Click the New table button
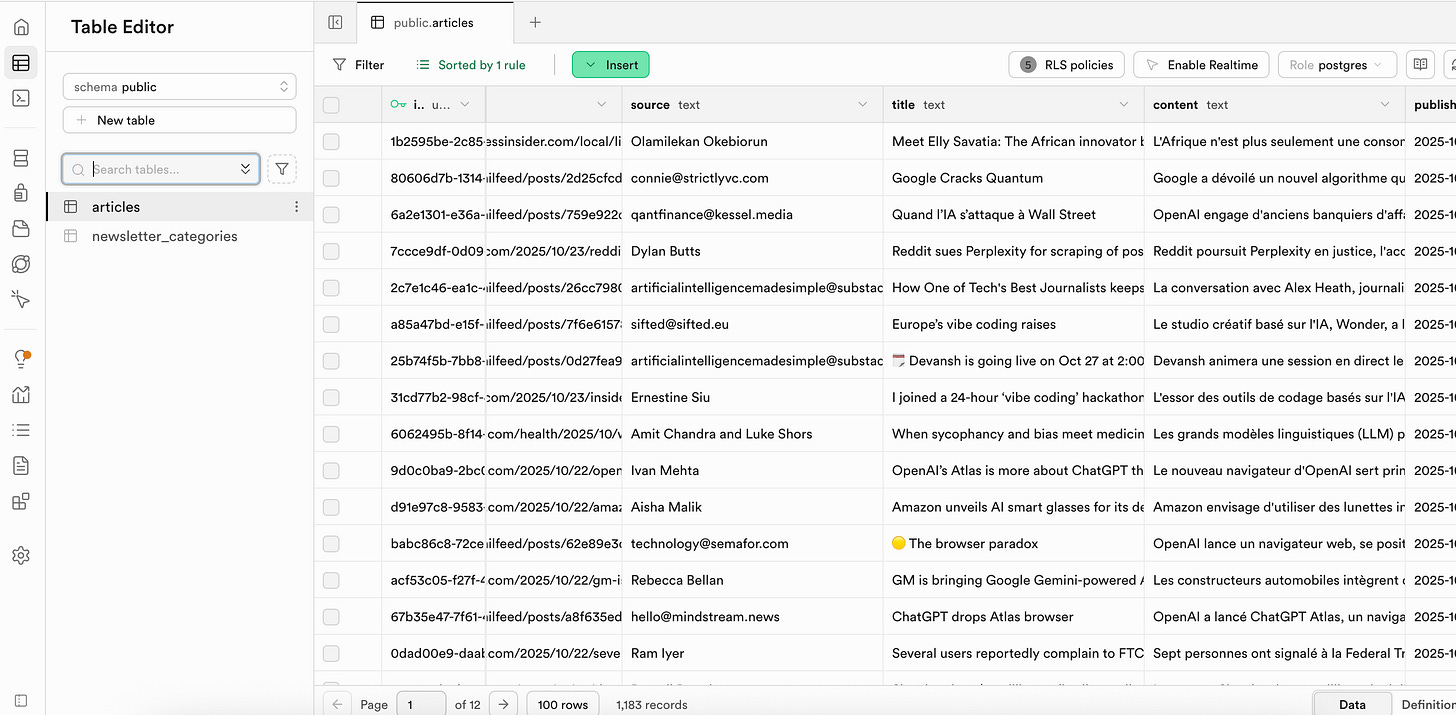Image resolution: width=1456 pixels, height=715 pixels. [x=179, y=120]
